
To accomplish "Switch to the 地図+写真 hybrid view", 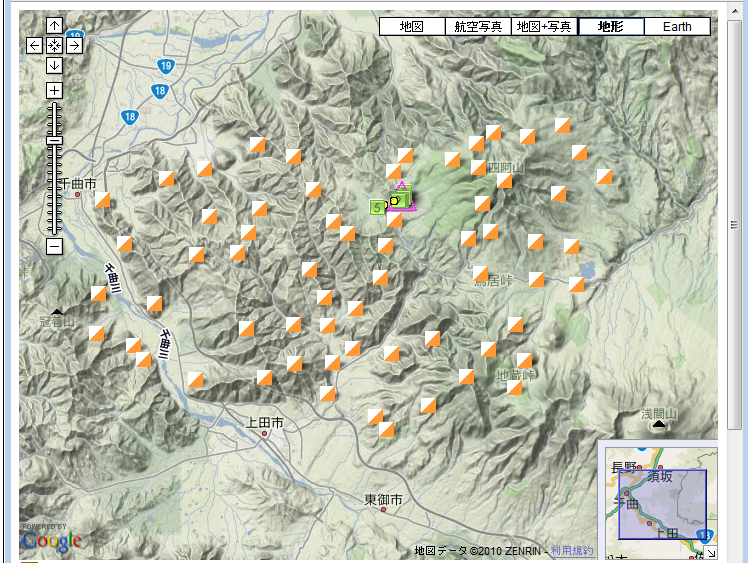I will (x=544, y=26).
